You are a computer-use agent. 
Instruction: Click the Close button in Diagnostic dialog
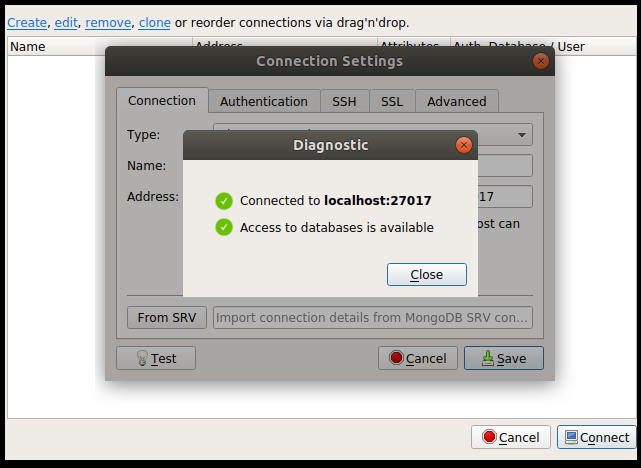click(x=427, y=274)
